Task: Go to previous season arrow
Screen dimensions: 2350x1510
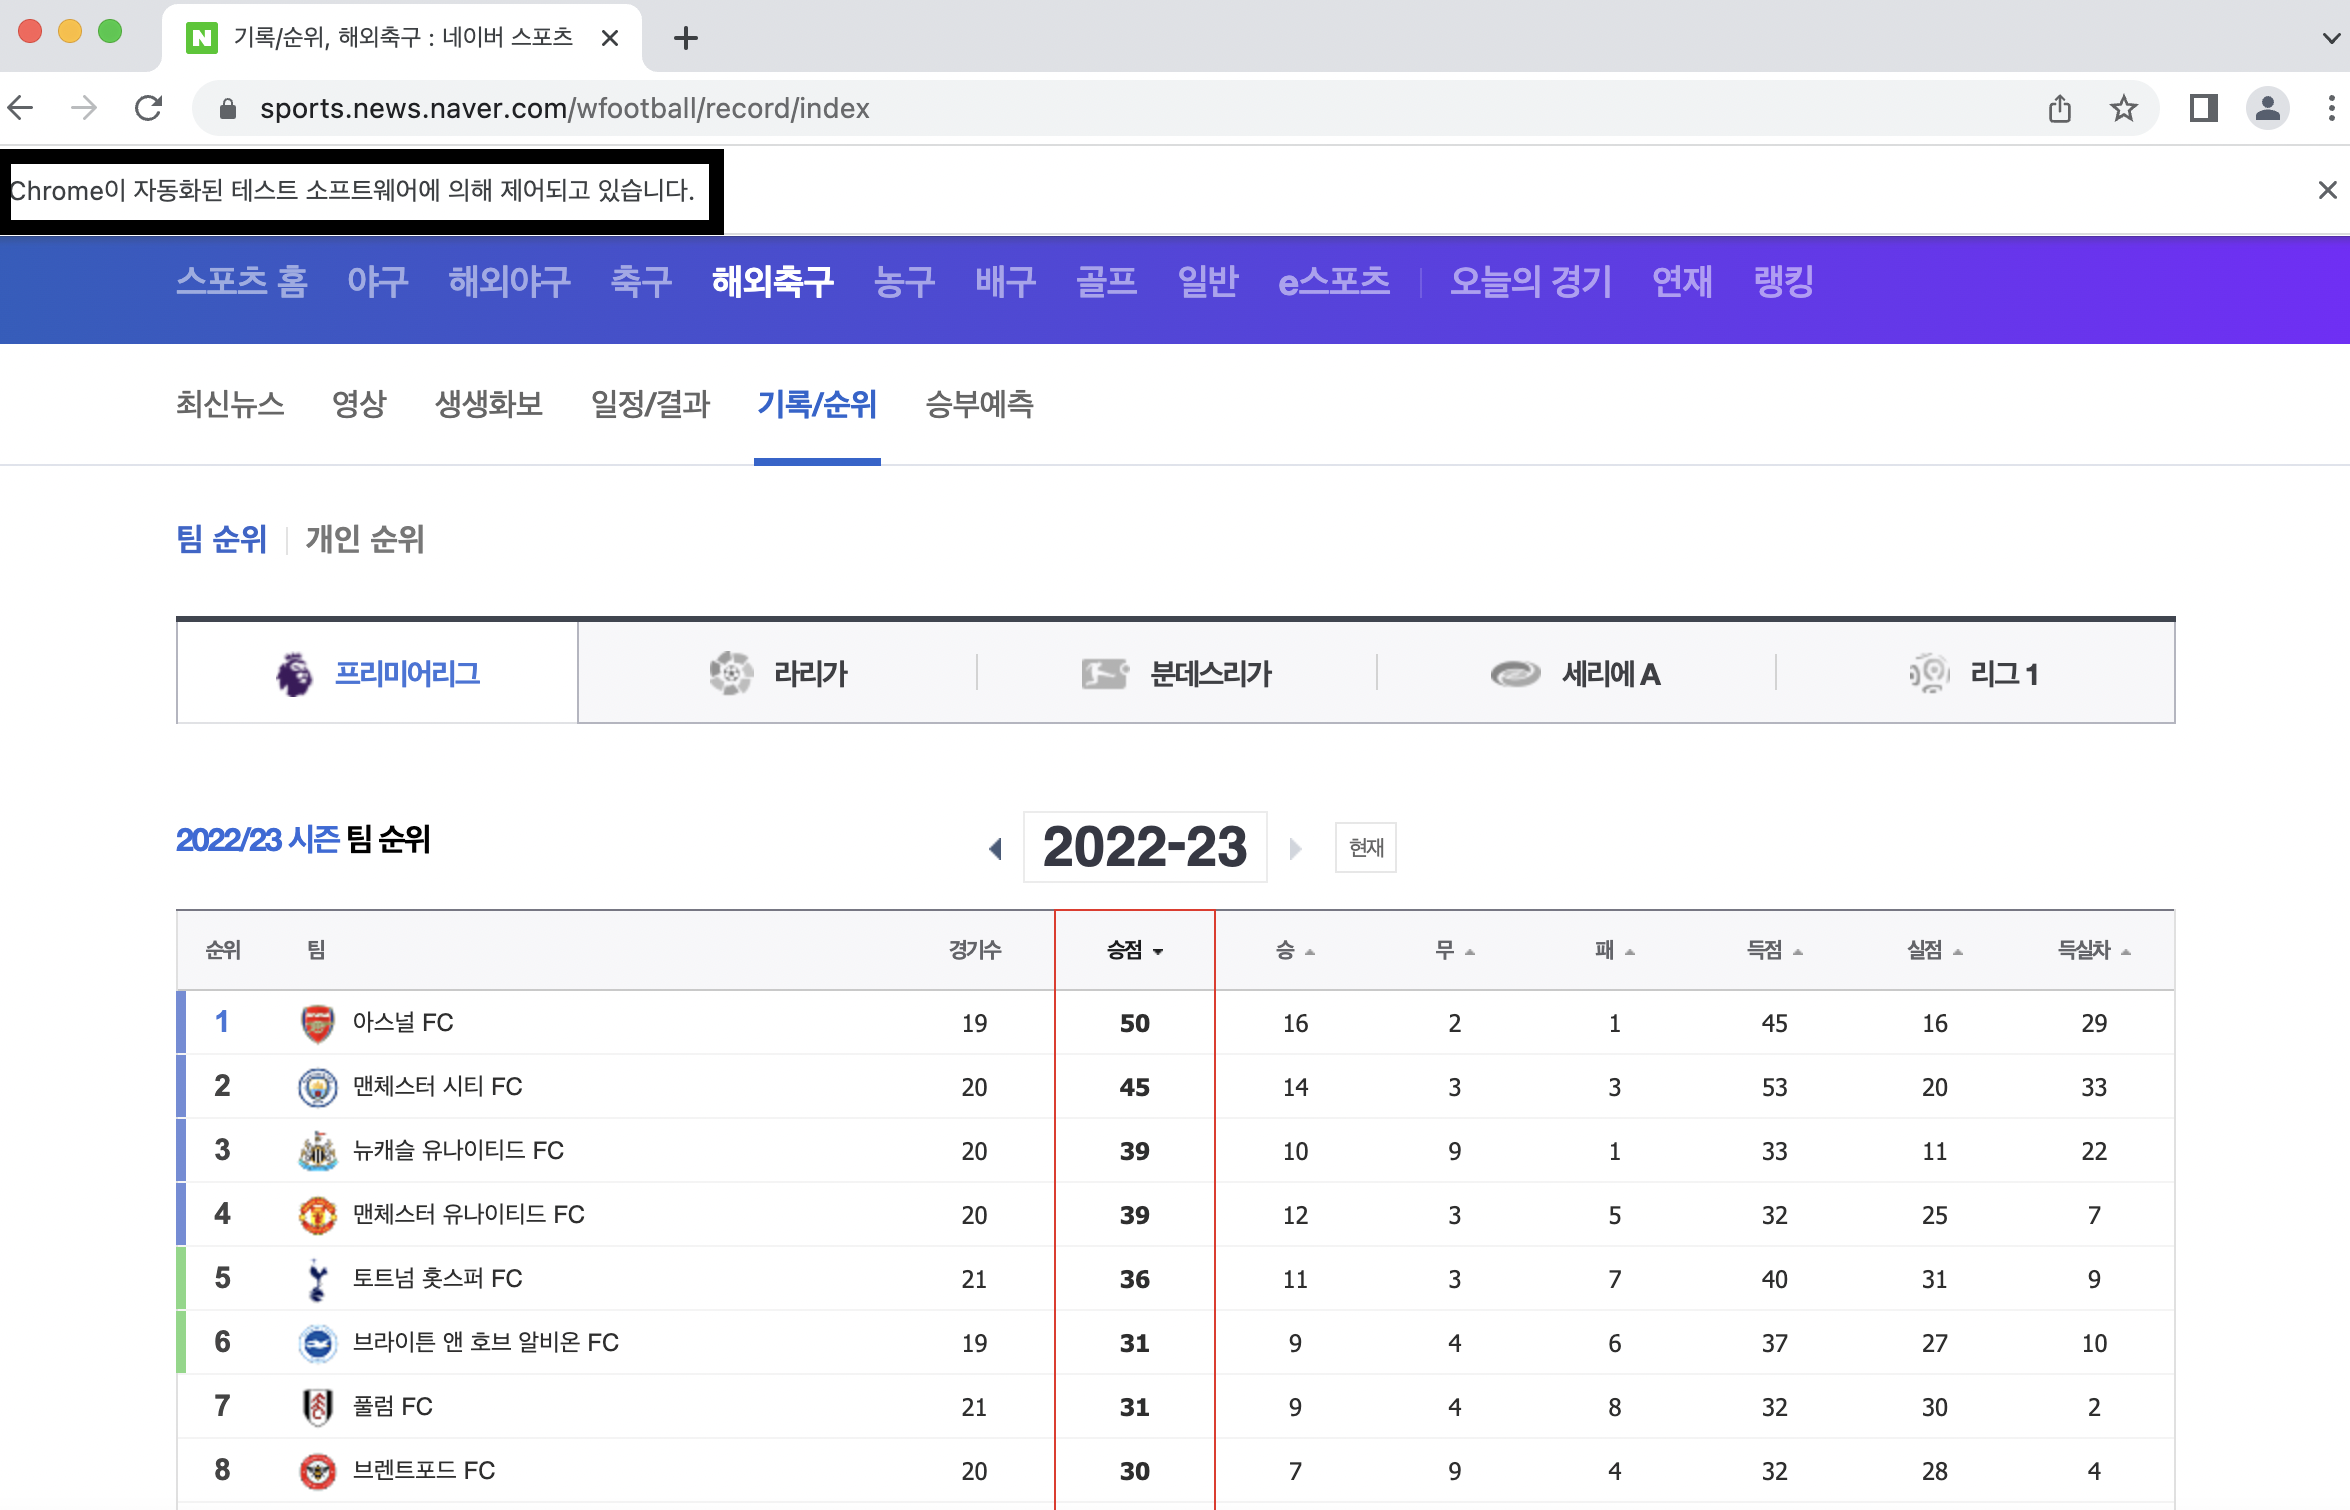Action: [x=995, y=849]
